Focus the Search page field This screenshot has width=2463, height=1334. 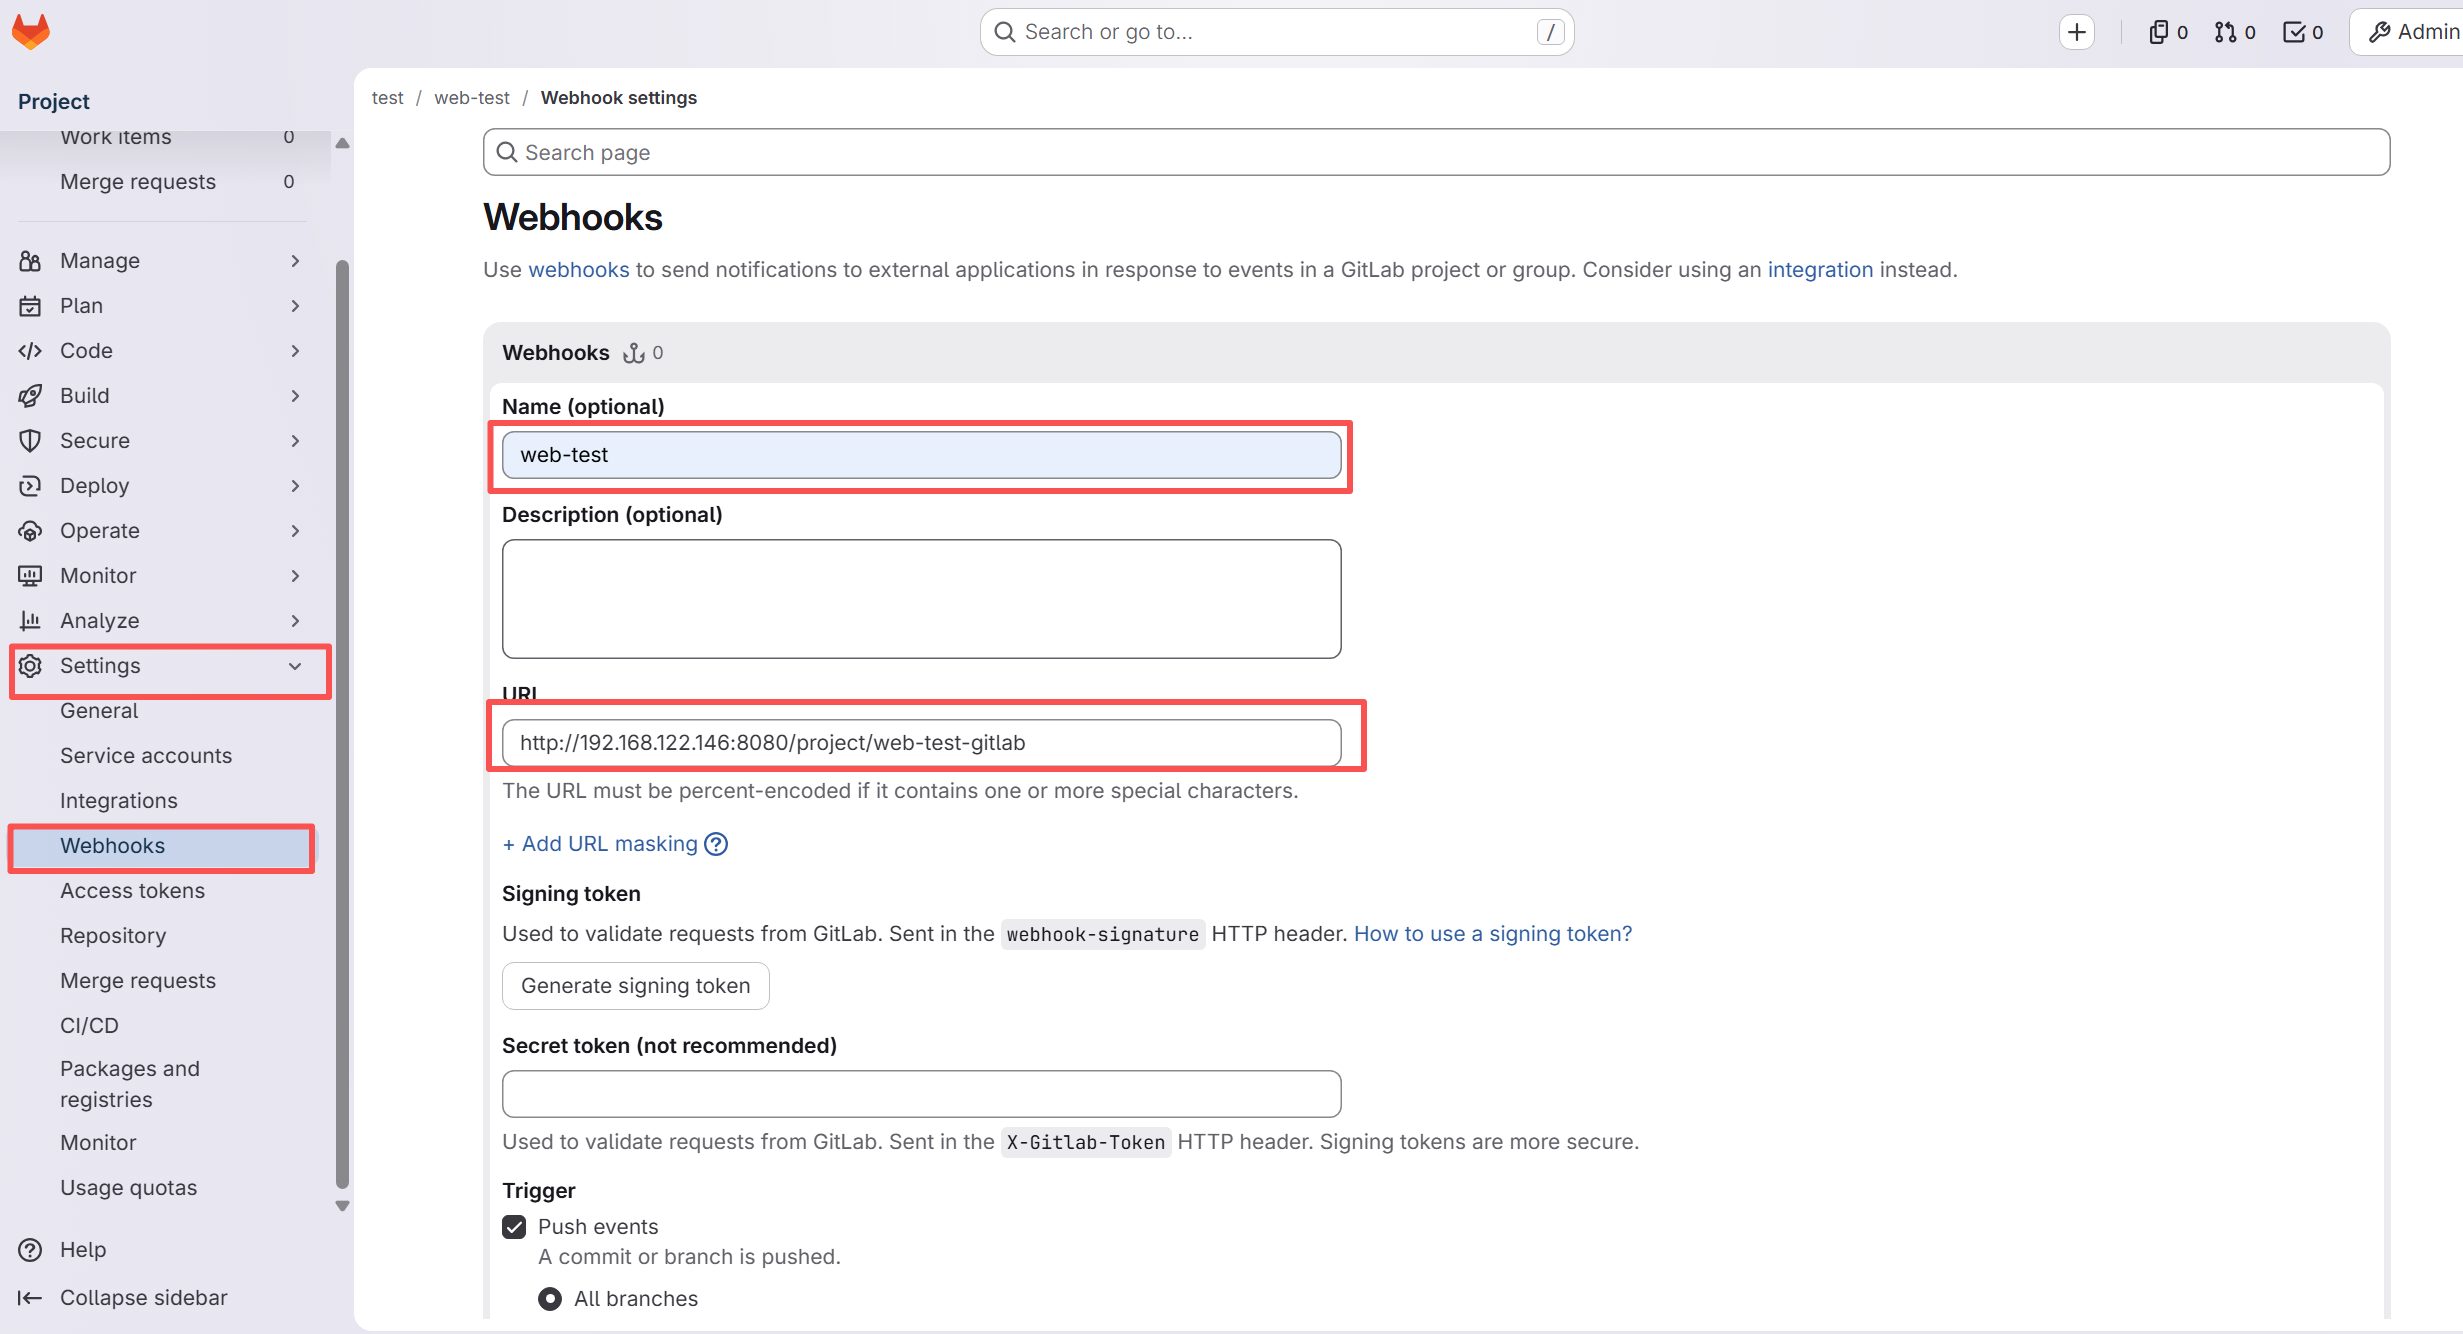(1437, 152)
